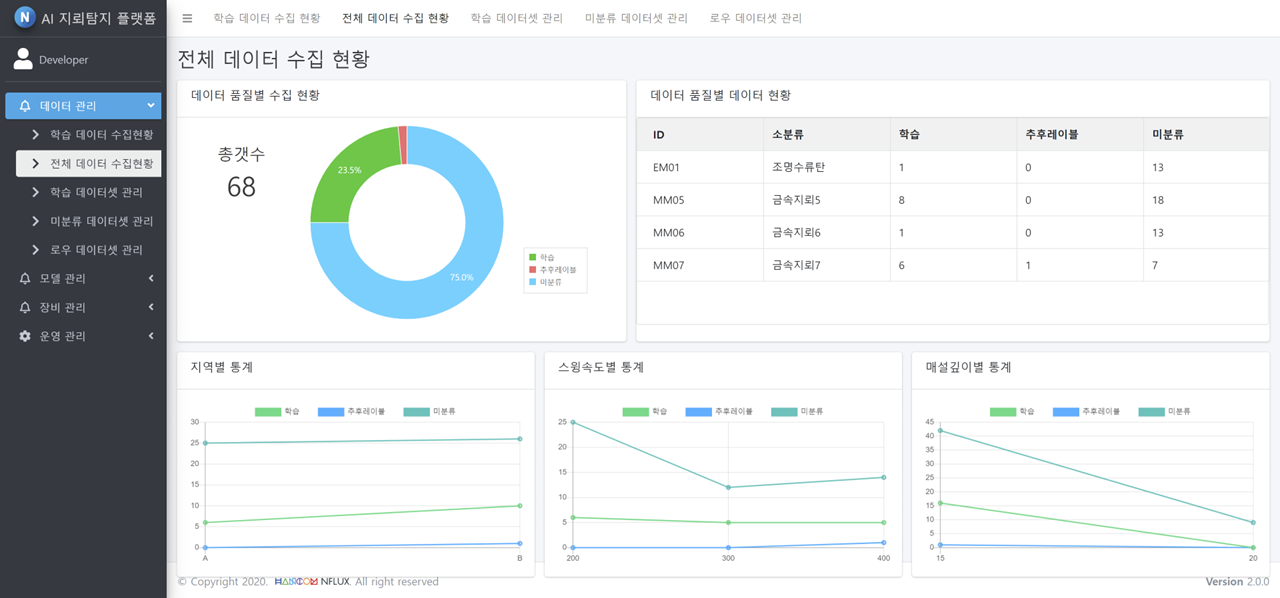Image resolution: width=1280 pixels, height=598 pixels.
Task: Click the 소분류 column header
Action: [827, 135]
